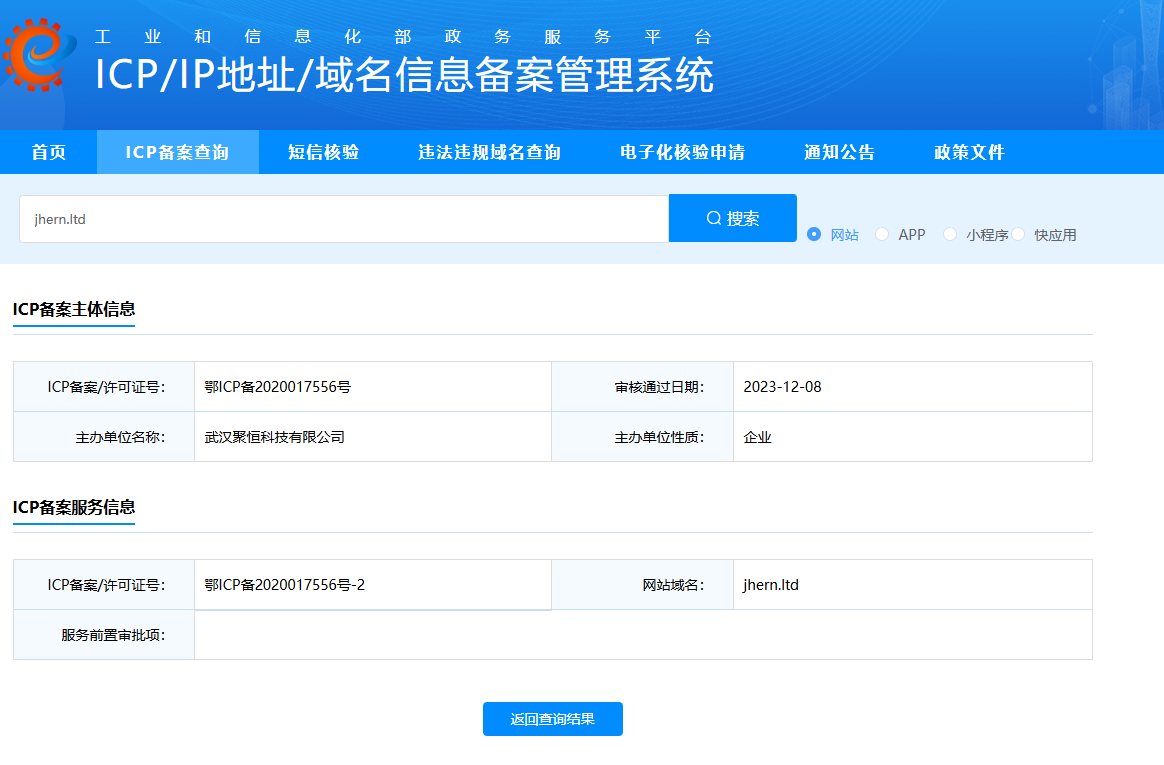Select the 网站 radio button

pos(814,234)
